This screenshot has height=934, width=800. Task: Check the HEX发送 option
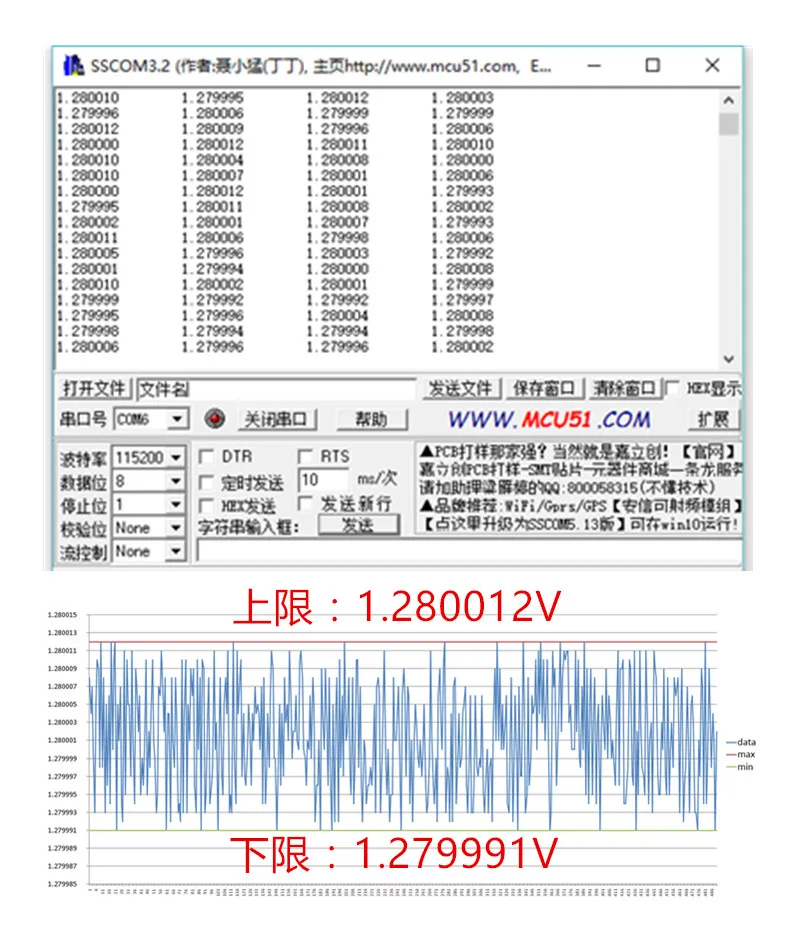[x=206, y=506]
